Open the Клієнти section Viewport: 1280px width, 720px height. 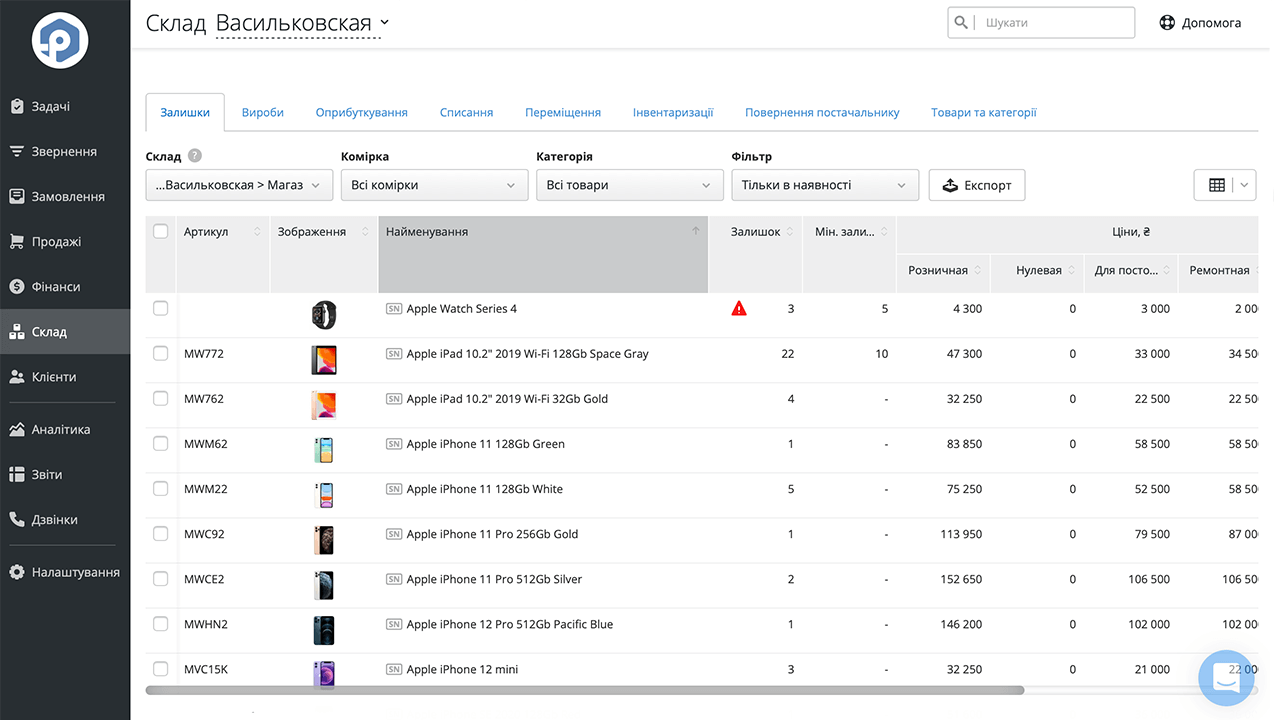(x=65, y=376)
